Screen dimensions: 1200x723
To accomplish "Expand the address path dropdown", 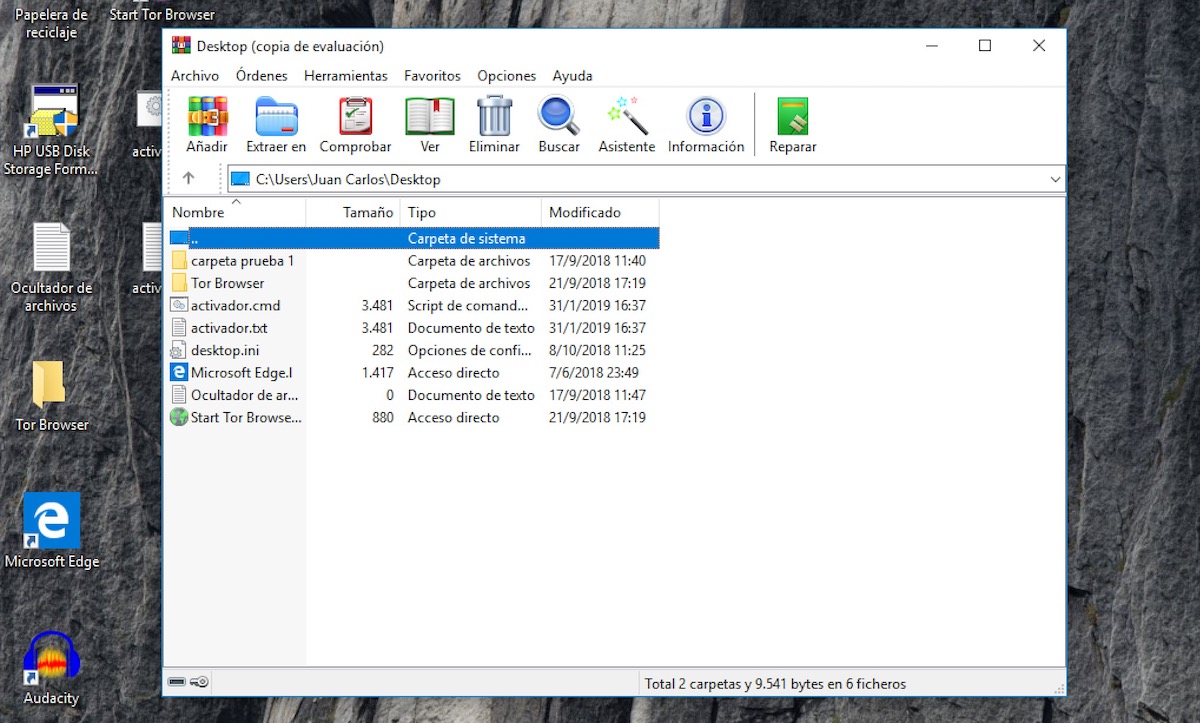I will click(1055, 180).
